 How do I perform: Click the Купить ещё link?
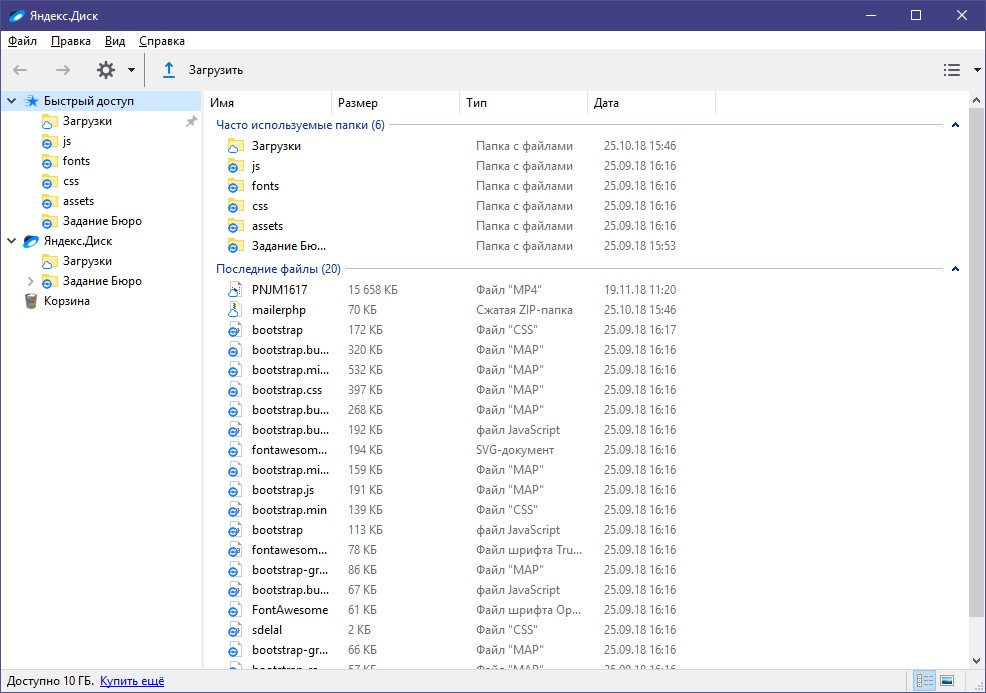(x=132, y=681)
